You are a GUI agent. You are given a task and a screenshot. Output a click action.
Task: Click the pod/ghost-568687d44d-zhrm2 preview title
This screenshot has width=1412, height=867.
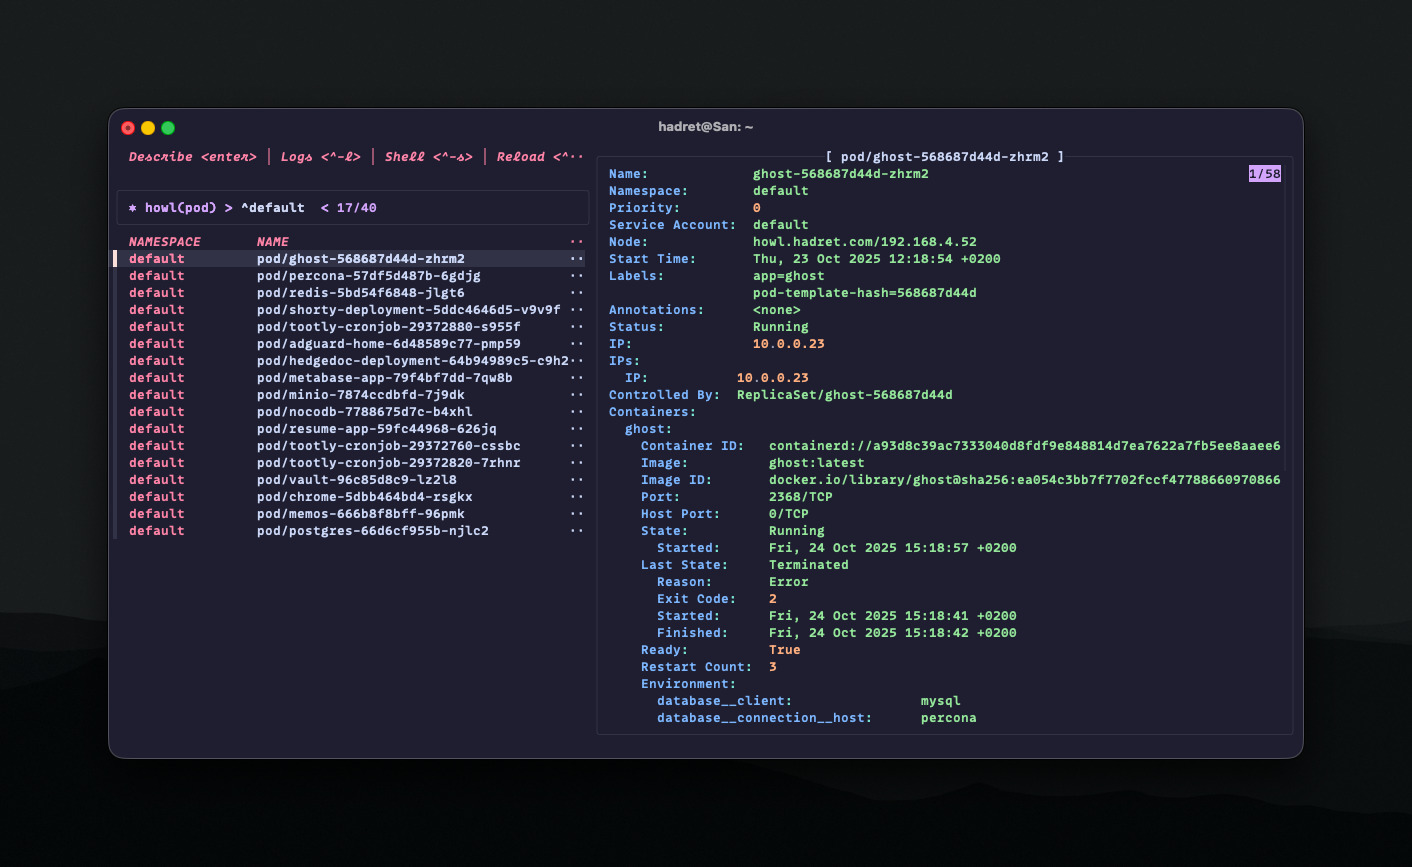(x=944, y=157)
